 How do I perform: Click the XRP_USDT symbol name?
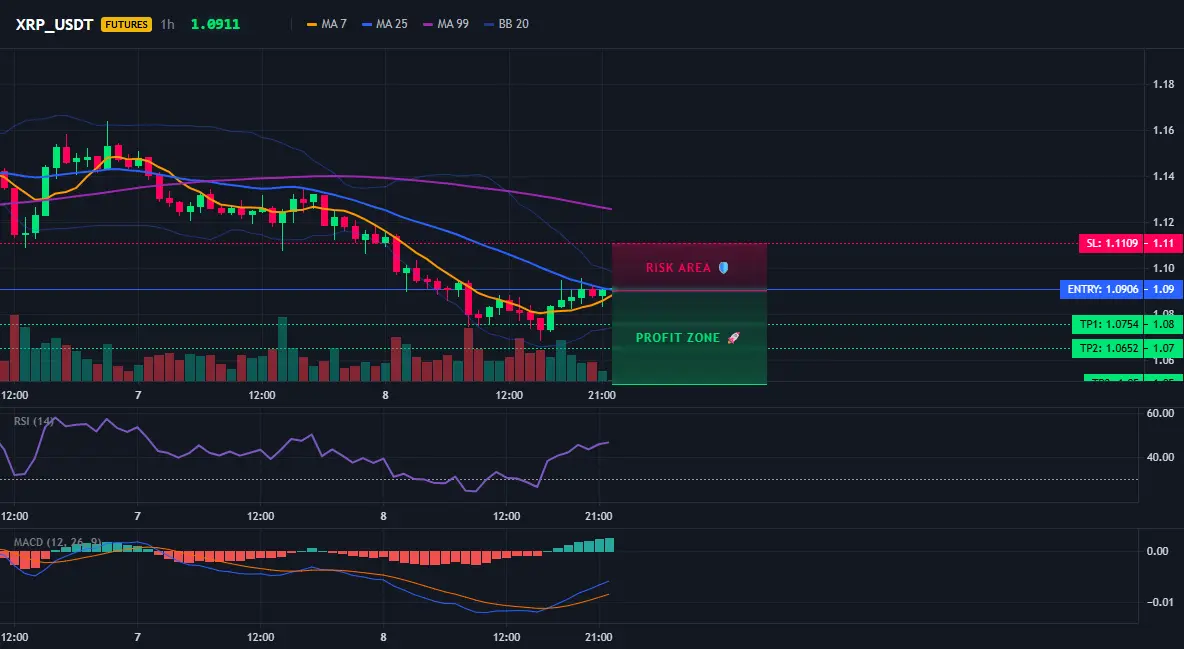pyautogui.click(x=54, y=24)
